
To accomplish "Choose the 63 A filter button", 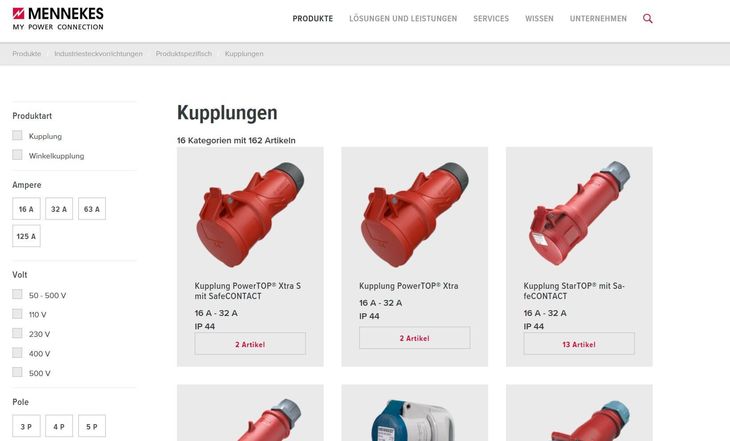I will click(x=92, y=209).
